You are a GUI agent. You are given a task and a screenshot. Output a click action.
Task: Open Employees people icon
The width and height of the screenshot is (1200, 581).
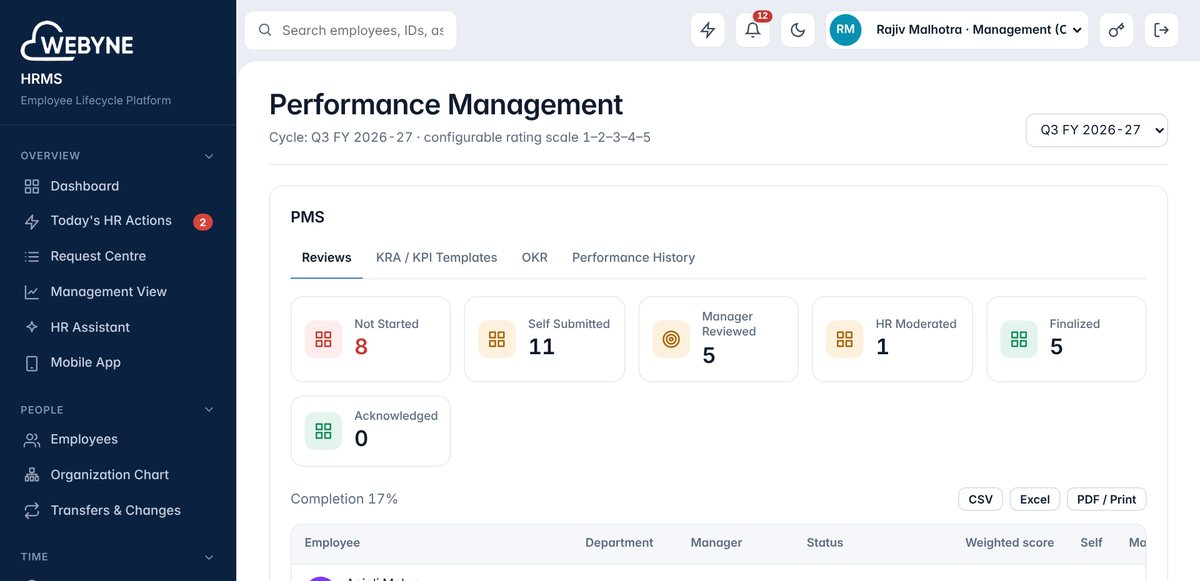pyautogui.click(x=32, y=440)
